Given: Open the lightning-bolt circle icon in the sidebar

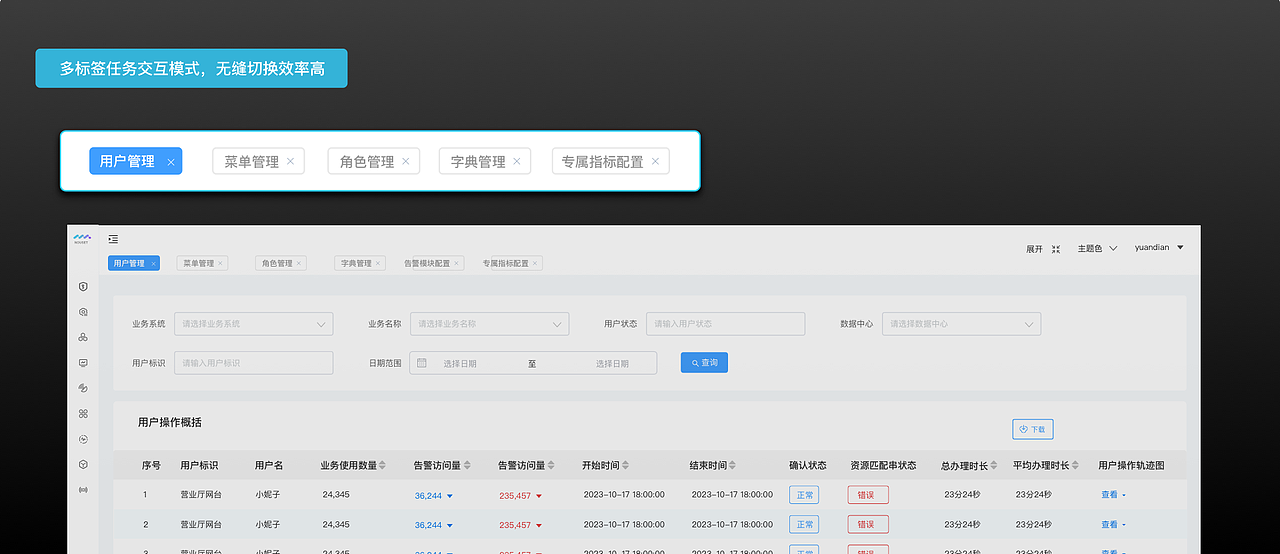Looking at the screenshot, I should [83, 439].
